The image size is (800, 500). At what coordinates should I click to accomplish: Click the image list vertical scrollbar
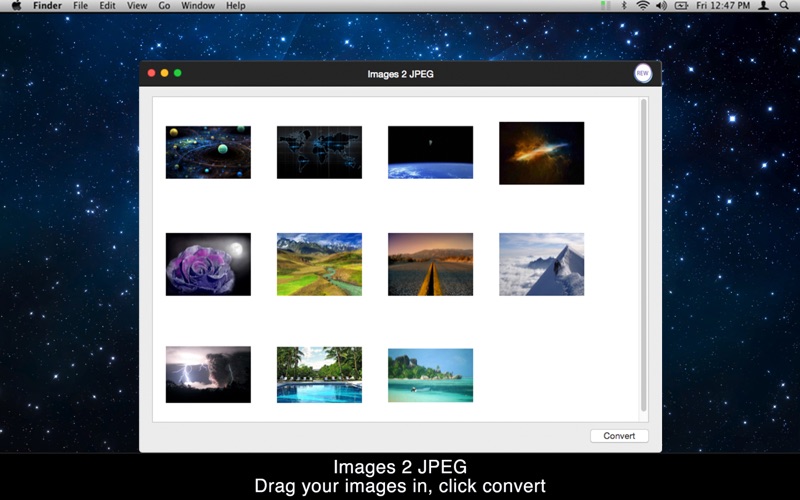[x=643, y=255]
